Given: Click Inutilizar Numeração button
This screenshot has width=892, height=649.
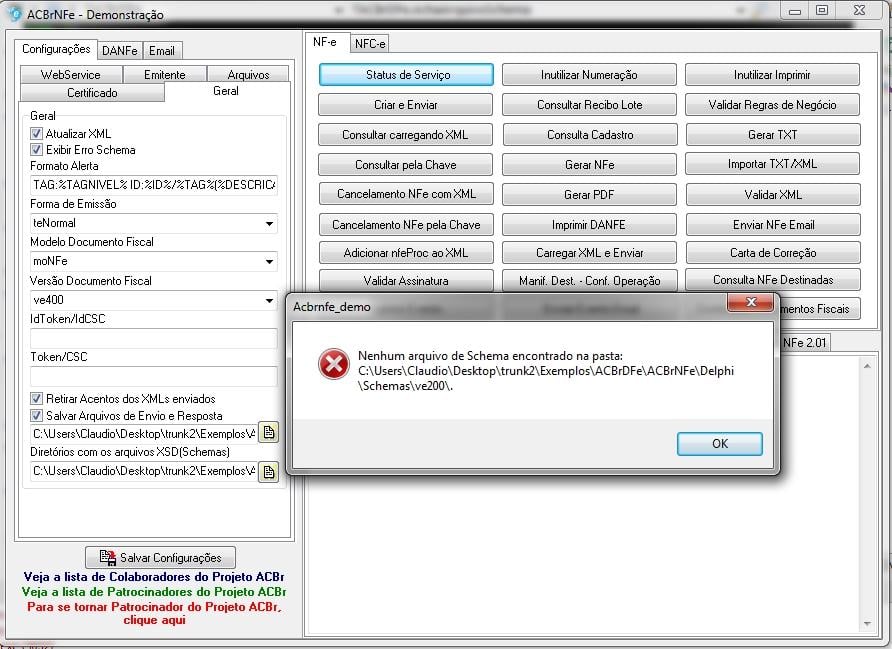Looking at the screenshot, I should [589, 75].
